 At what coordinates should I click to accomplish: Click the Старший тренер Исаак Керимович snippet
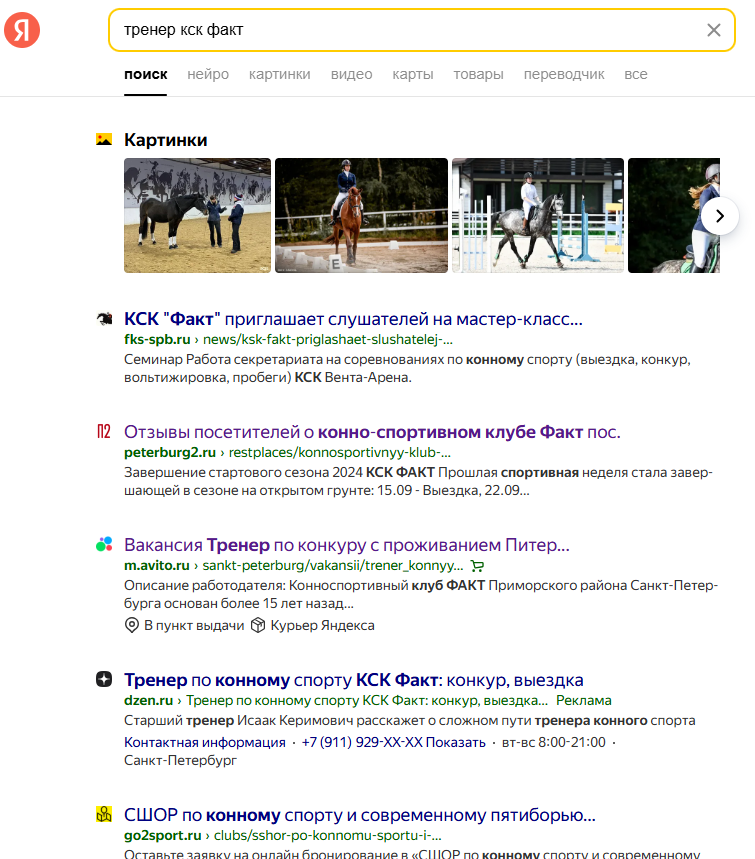click(x=409, y=720)
